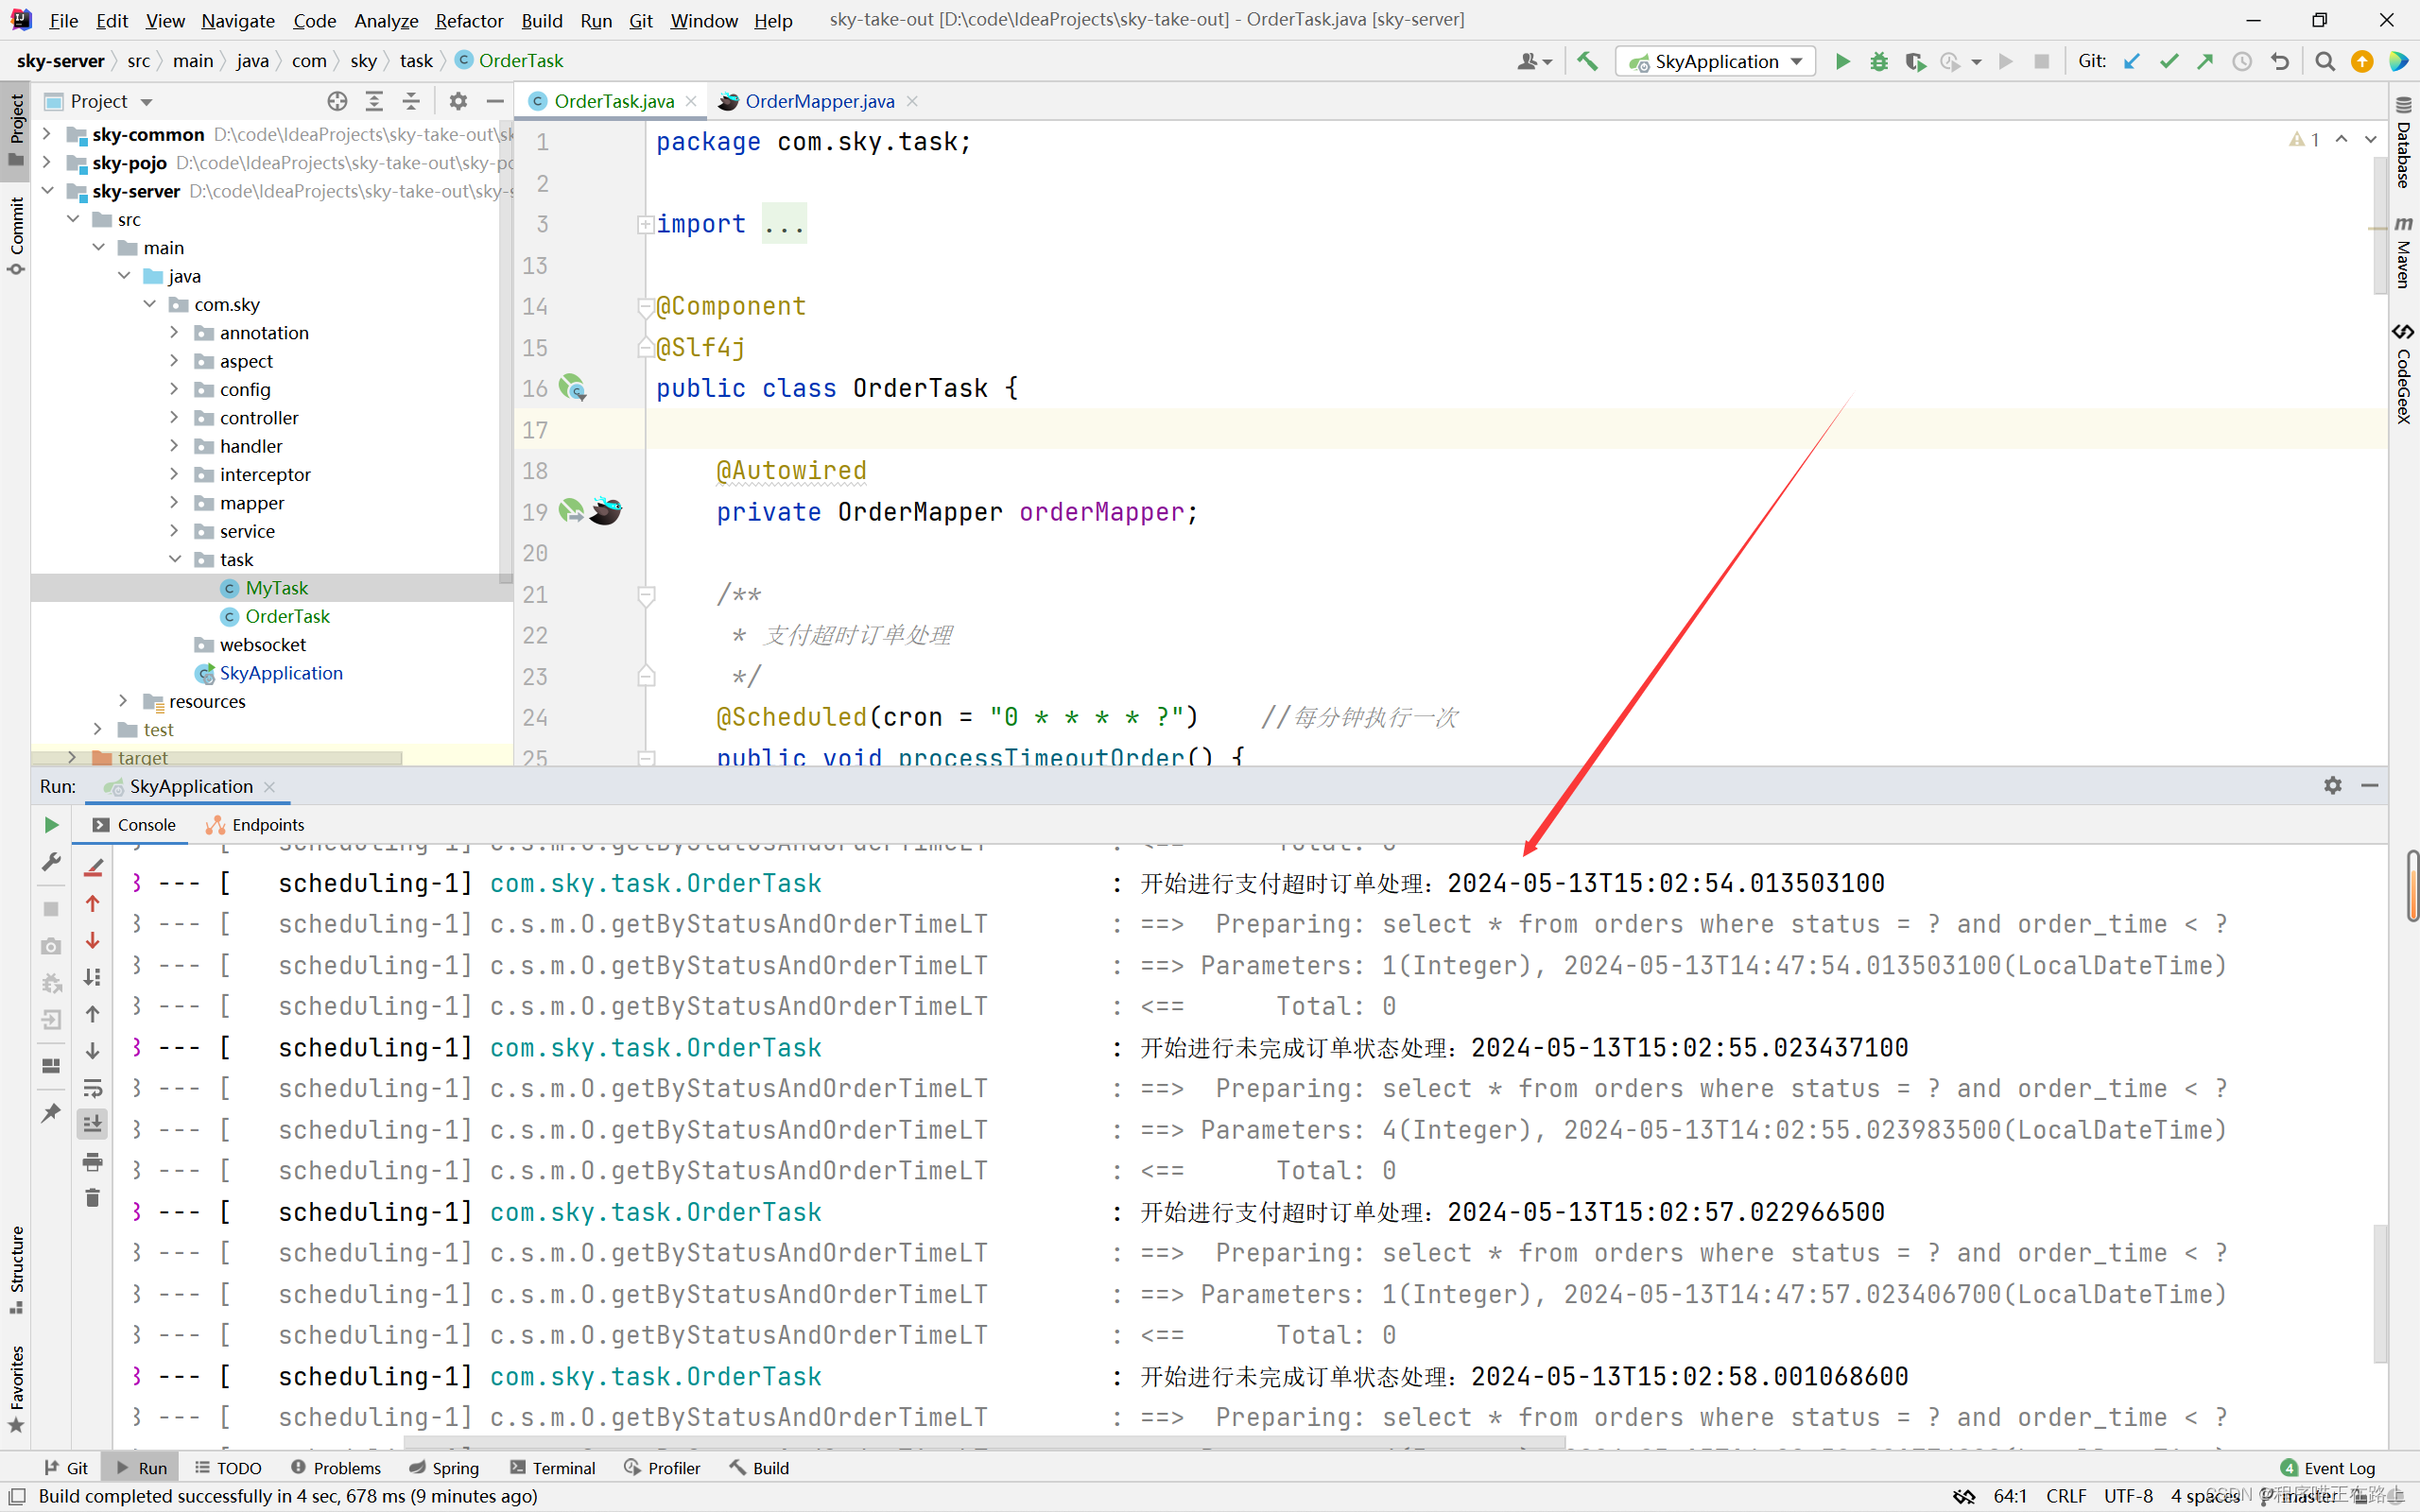The height and width of the screenshot is (1512, 2420).
Task: Open the SkyApplication run configuration dropdown
Action: (x=1717, y=62)
